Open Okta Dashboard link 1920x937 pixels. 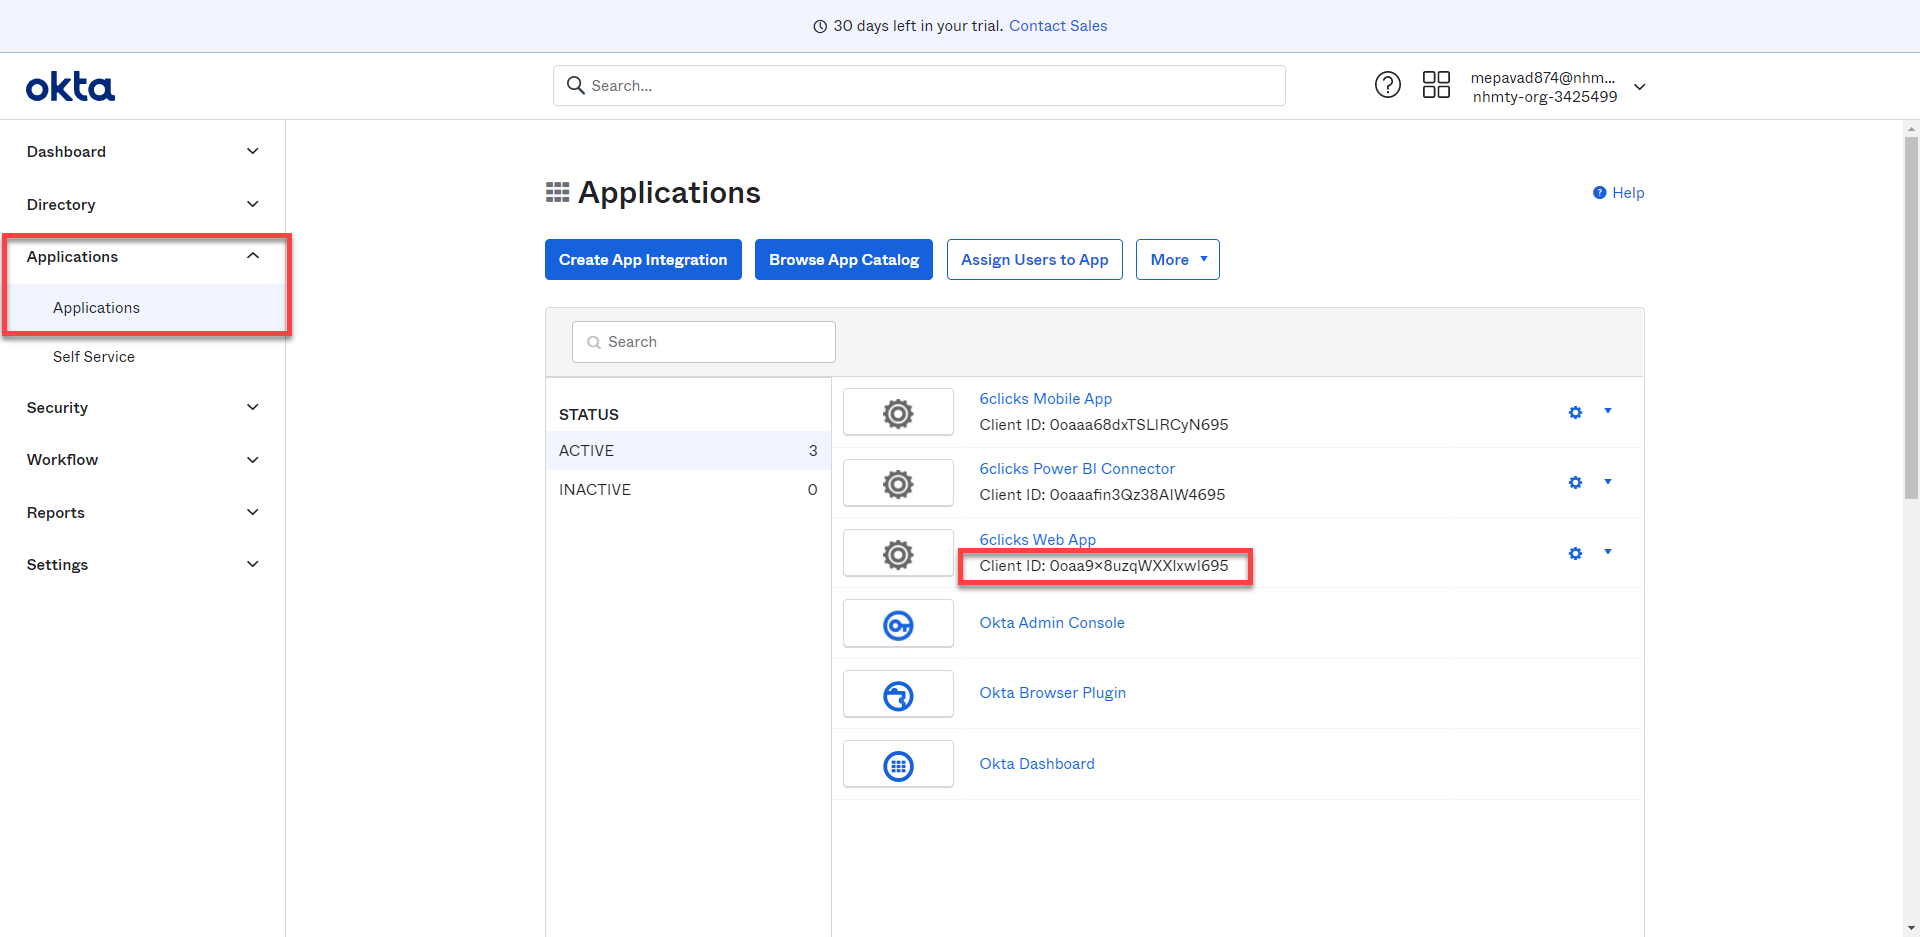1037,764
